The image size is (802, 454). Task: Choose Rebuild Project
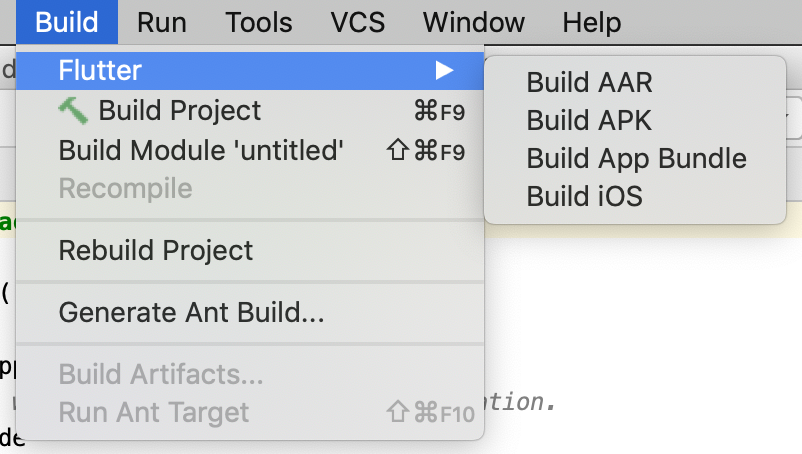coord(156,250)
